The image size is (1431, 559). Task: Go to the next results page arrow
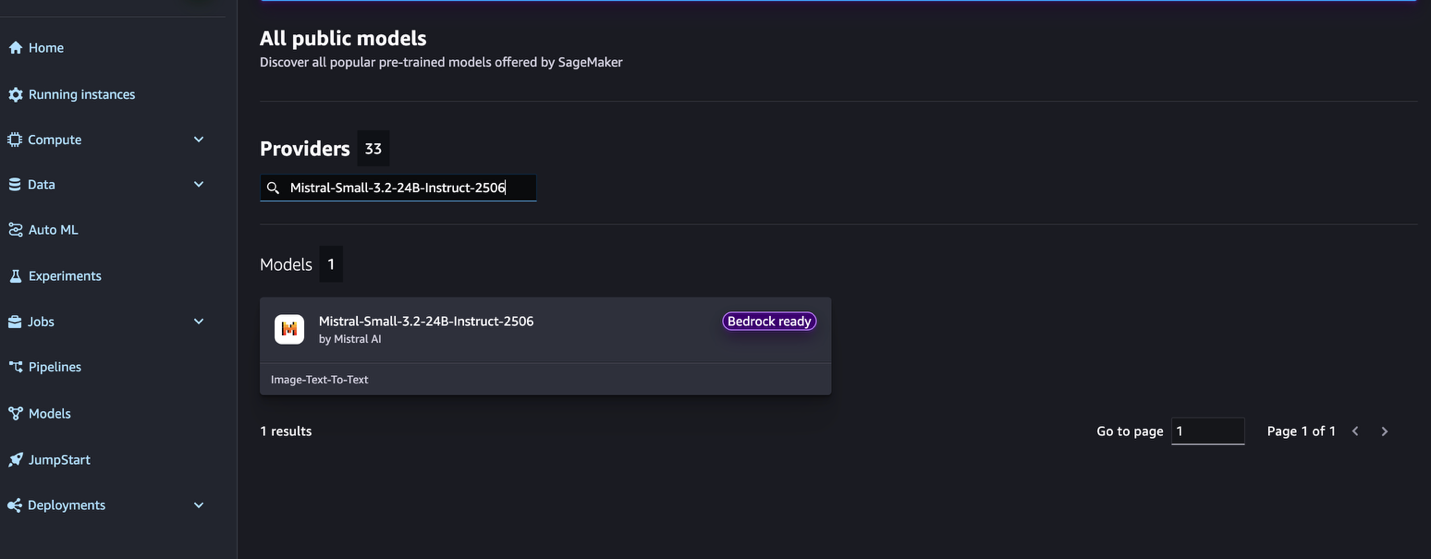[1385, 431]
